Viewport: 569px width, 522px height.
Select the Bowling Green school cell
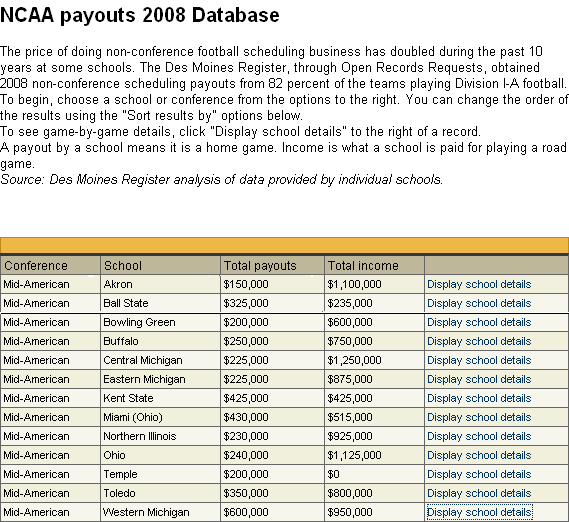160,322
